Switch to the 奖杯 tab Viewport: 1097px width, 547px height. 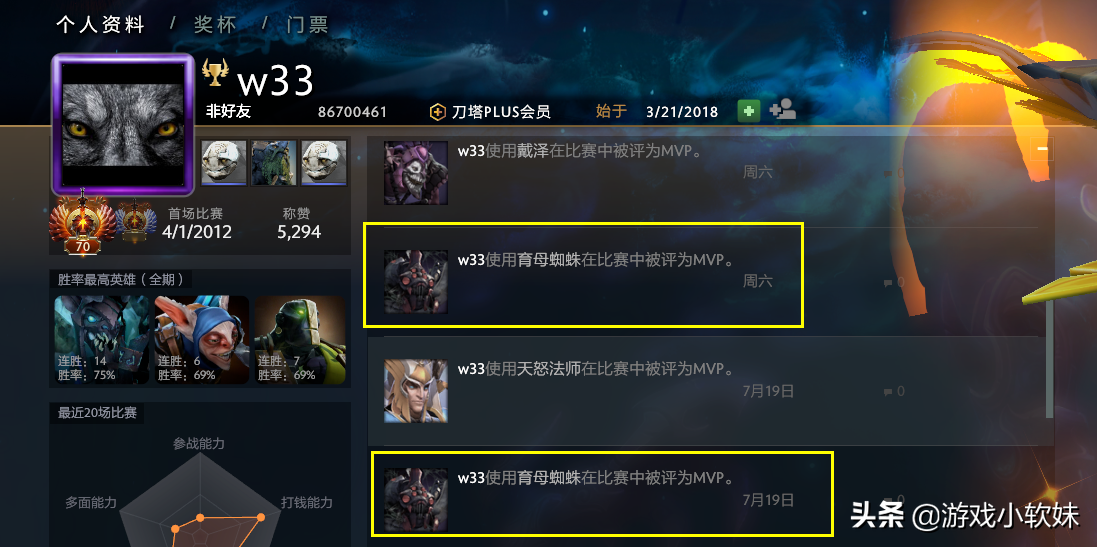(x=215, y=25)
